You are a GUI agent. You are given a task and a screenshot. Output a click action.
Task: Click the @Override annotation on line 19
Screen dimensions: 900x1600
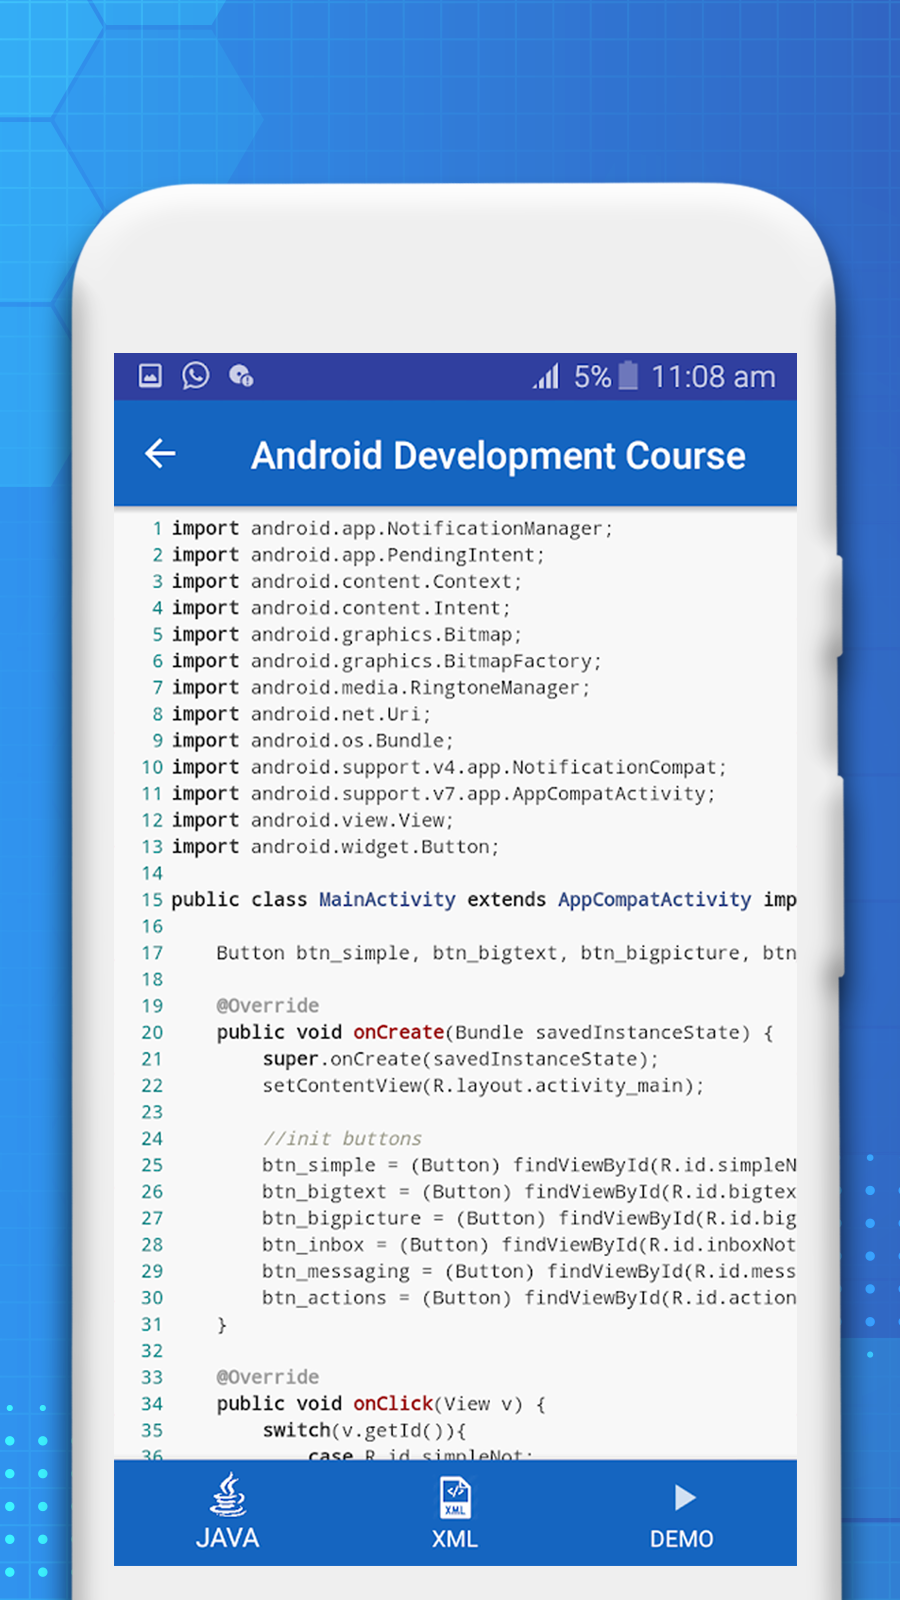tap(268, 1006)
